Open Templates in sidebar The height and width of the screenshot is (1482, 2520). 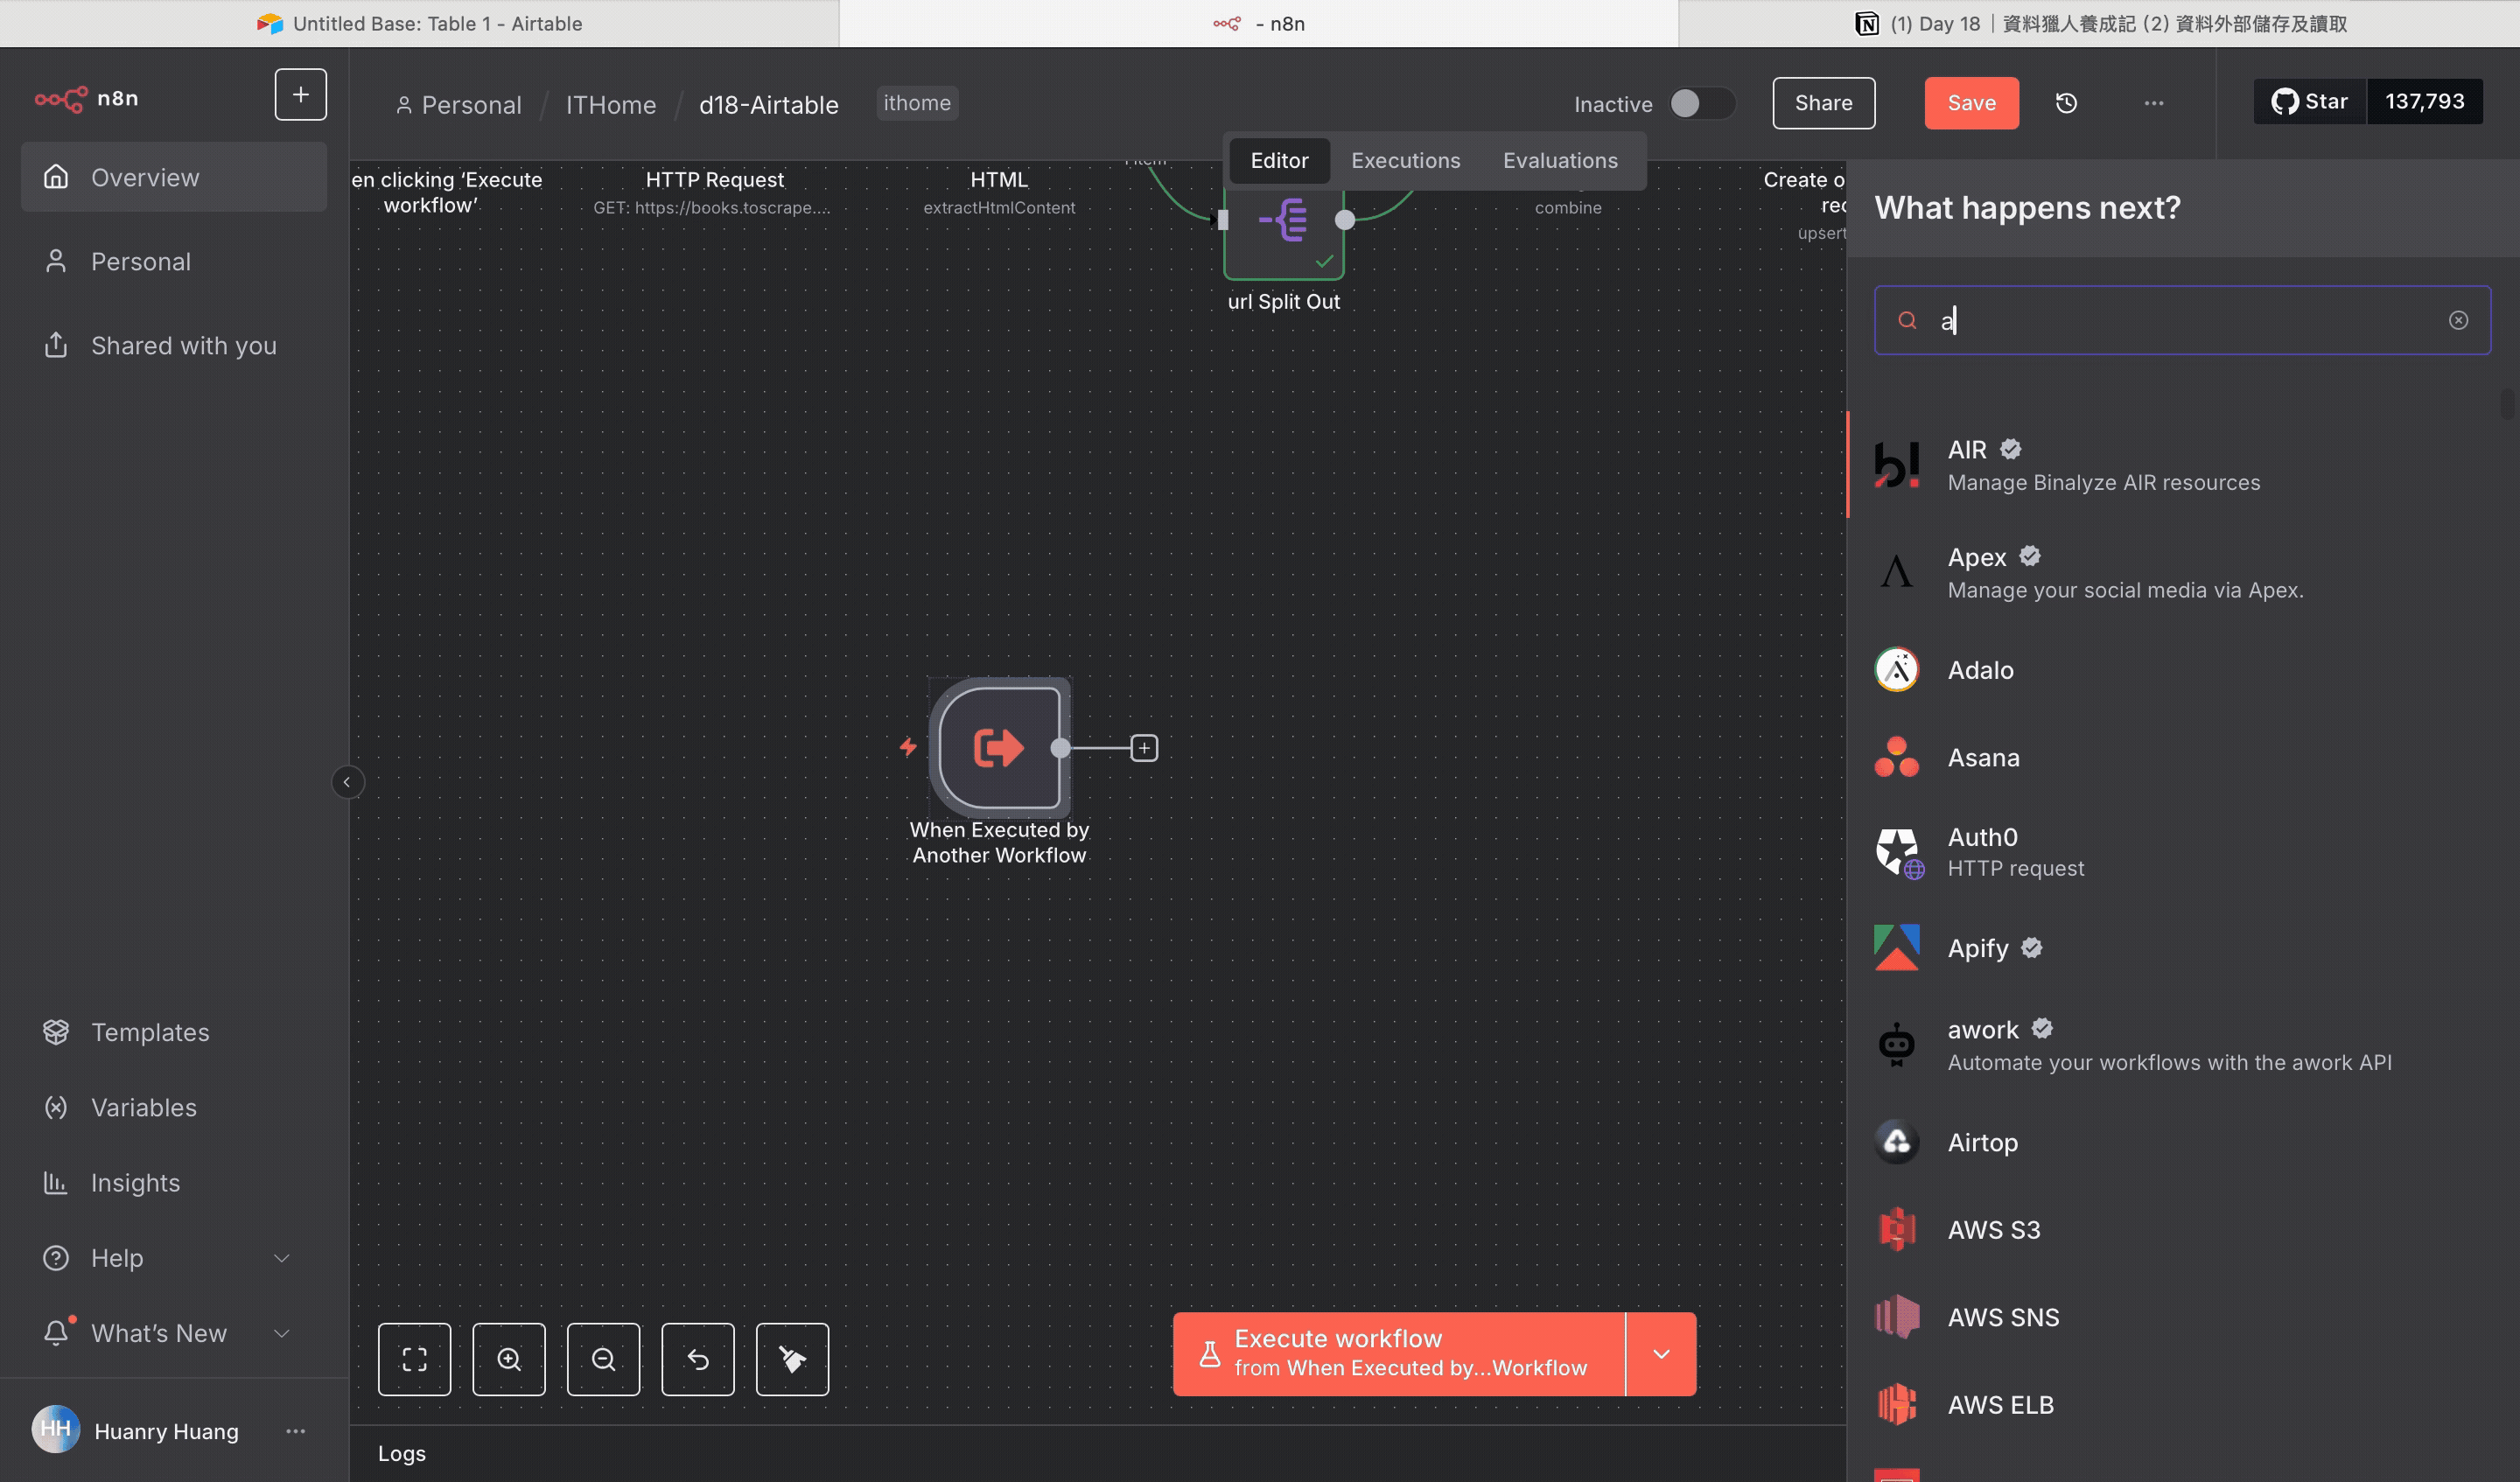pyautogui.click(x=174, y=1032)
